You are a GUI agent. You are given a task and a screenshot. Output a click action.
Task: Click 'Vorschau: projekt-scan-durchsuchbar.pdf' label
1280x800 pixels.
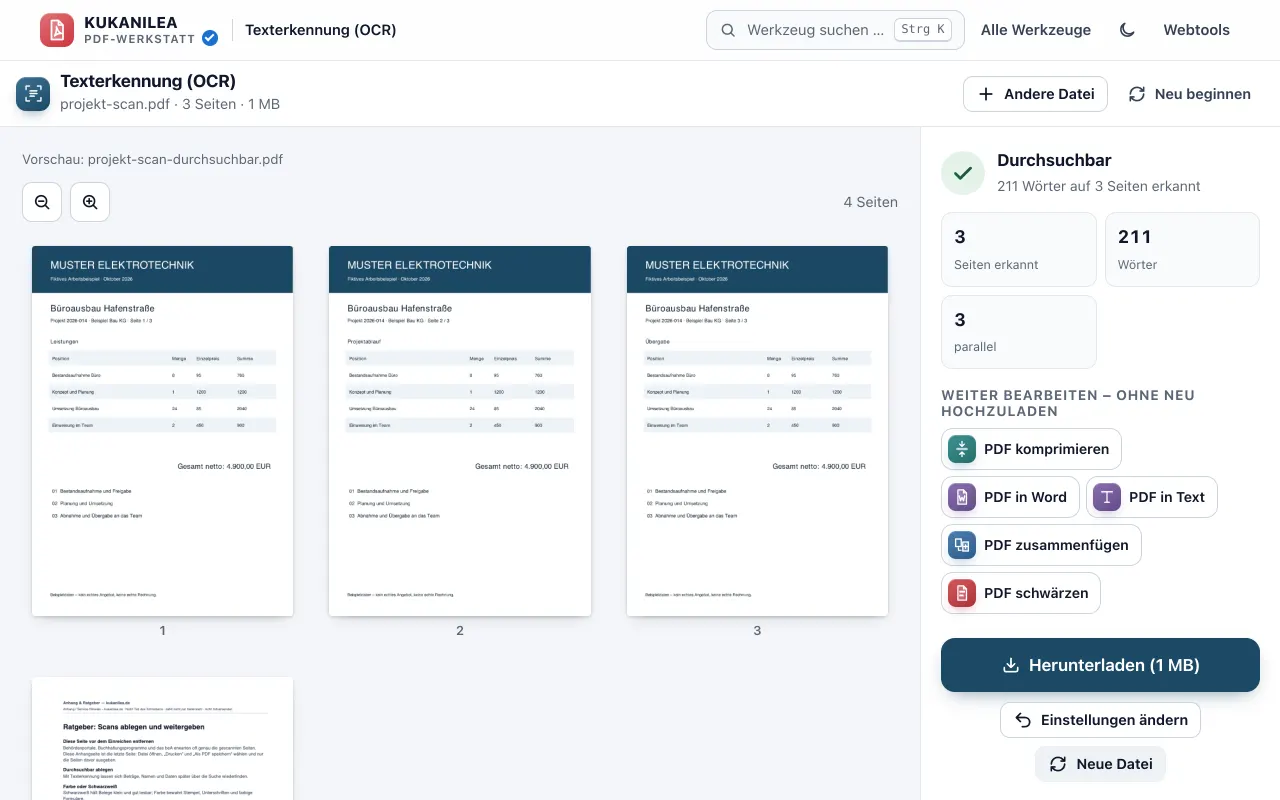pos(152,159)
